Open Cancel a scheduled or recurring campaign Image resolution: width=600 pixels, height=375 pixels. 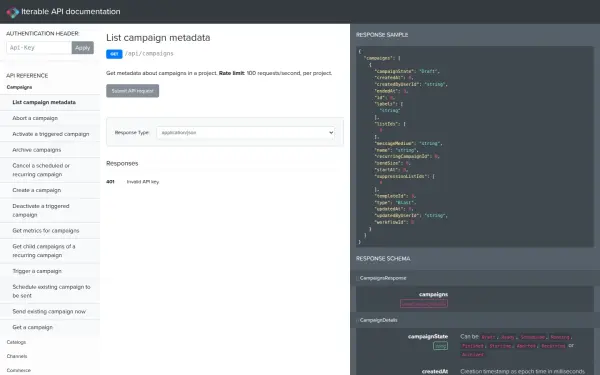(x=50, y=170)
